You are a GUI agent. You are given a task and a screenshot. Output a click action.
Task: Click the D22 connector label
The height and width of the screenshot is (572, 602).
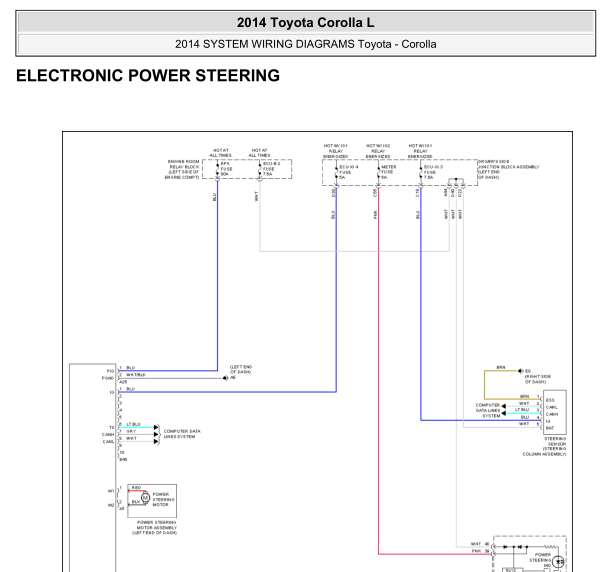460,193
